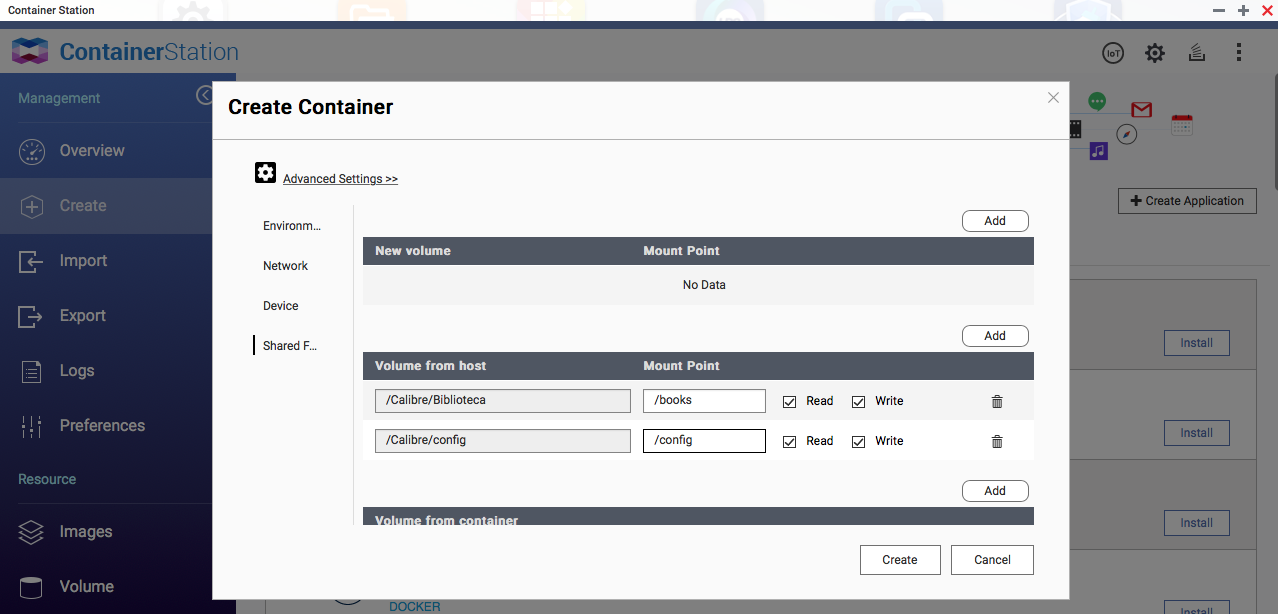Open the IoT icon in header
1278x614 pixels.
click(x=1113, y=53)
